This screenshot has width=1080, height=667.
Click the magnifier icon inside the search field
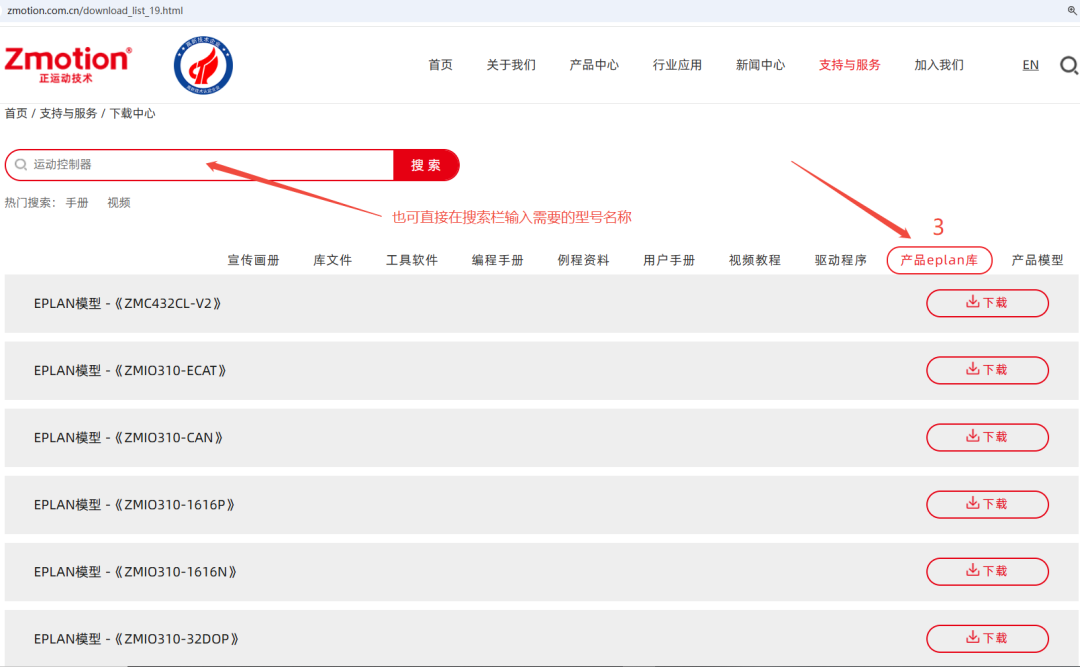pyautogui.click(x=20, y=164)
